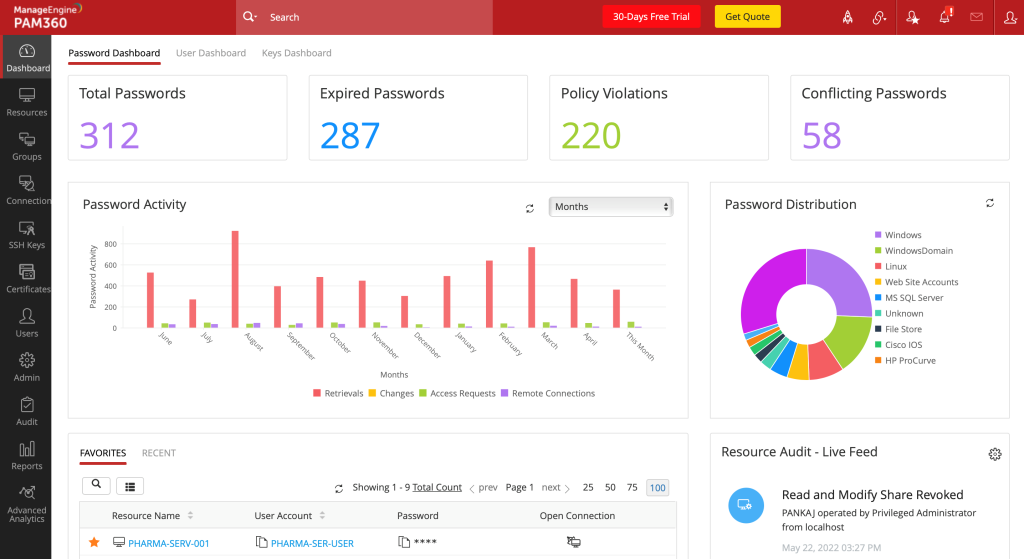The width and height of the screenshot is (1024, 559).
Task: Click the Windows color swatch in legend
Action: click(878, 235)
